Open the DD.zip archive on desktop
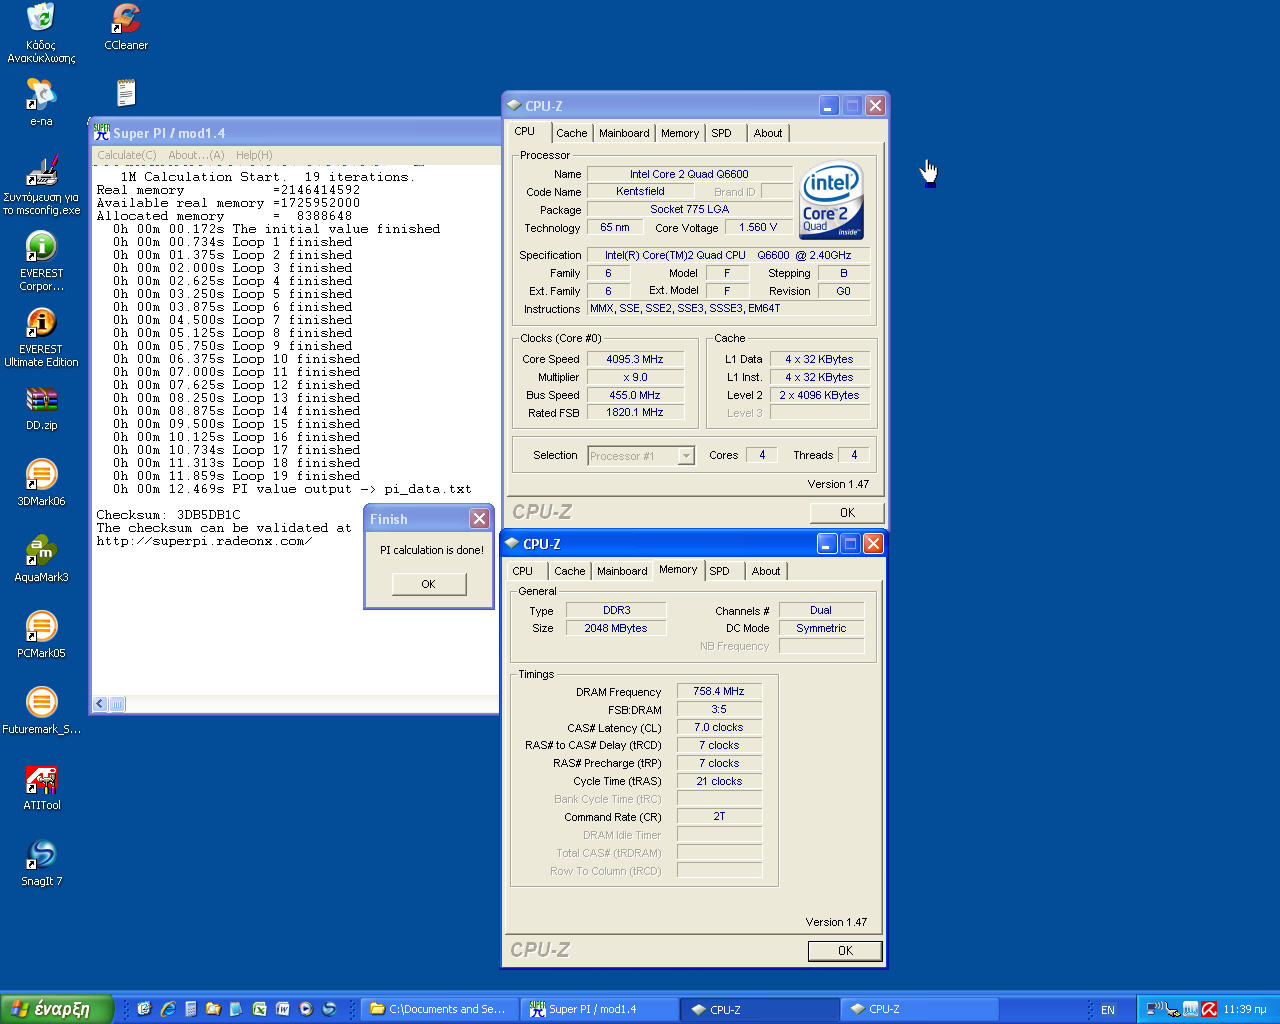This screenshot has width=1280, height=1024. click(x=41, y=407)
